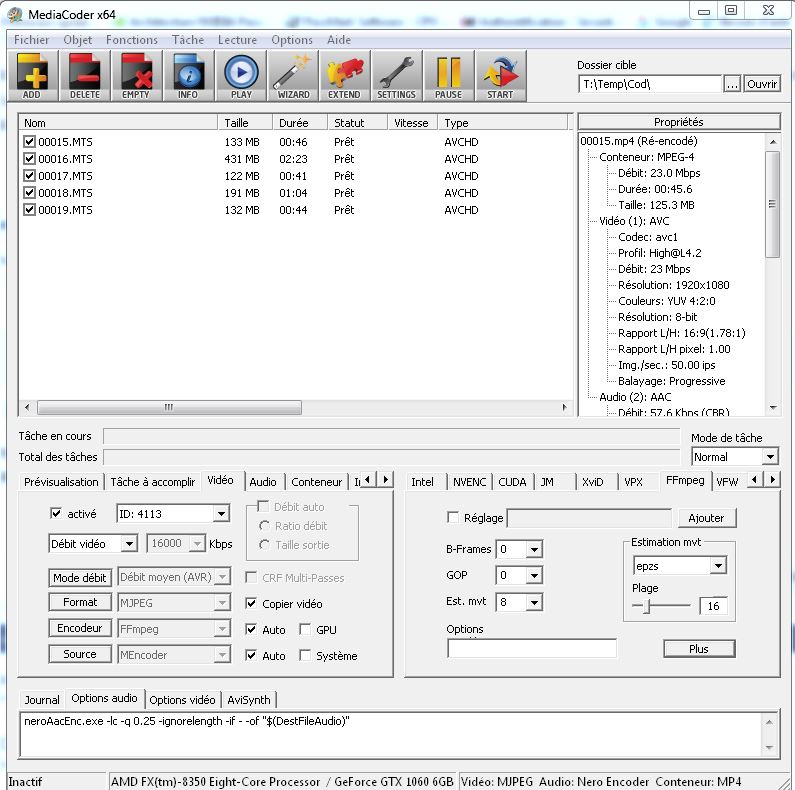Viewport: 795px width, 790px height.
Task: Click the Ouvrir button
Action: [762, 84]
